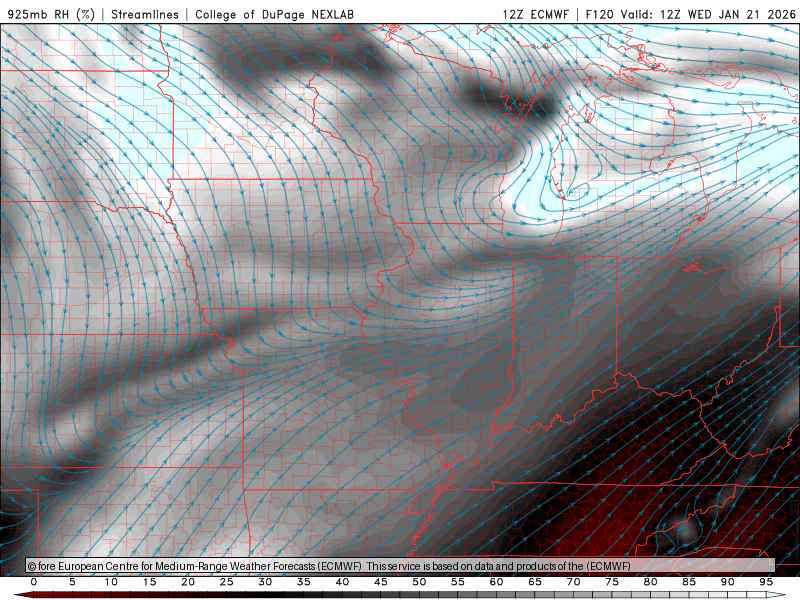This screenshot has width=800, height=600.
Task: Click the "College of DuPage NEXLAB" text
Action: click(274, 14)
